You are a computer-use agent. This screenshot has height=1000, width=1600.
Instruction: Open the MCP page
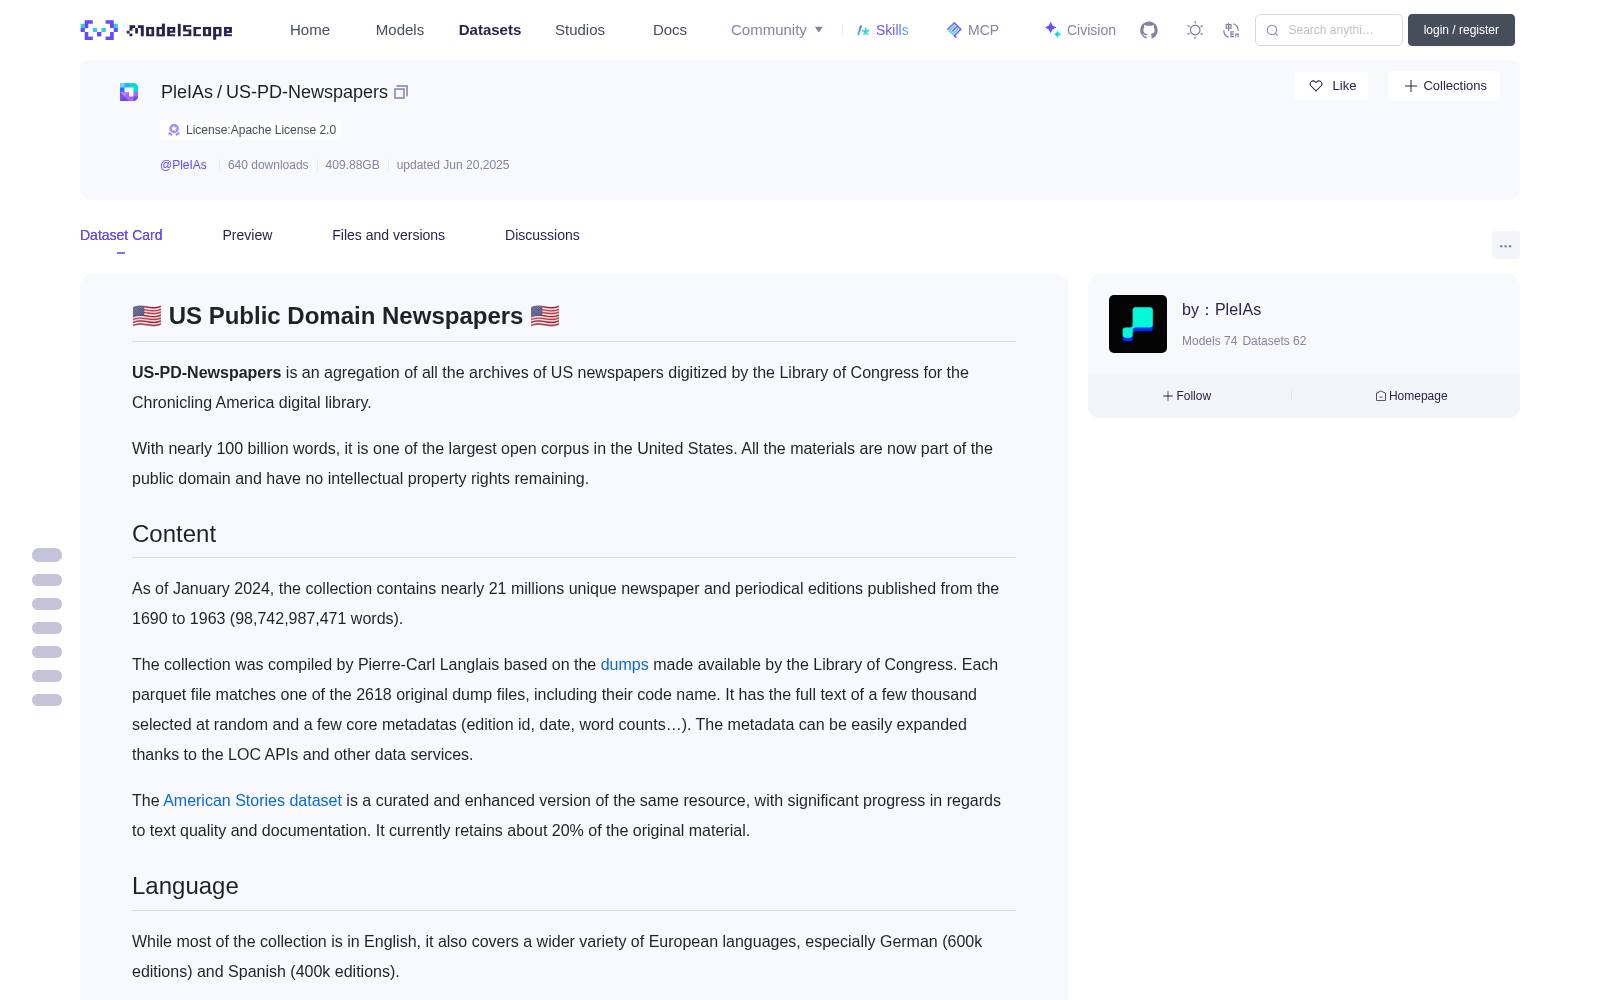(x=972, y=30)
